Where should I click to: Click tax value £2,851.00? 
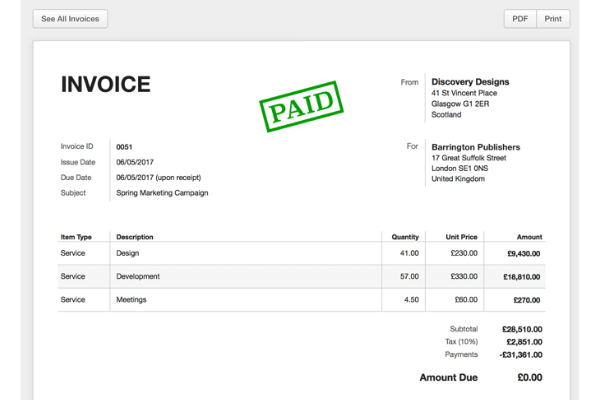coord(525,342)
